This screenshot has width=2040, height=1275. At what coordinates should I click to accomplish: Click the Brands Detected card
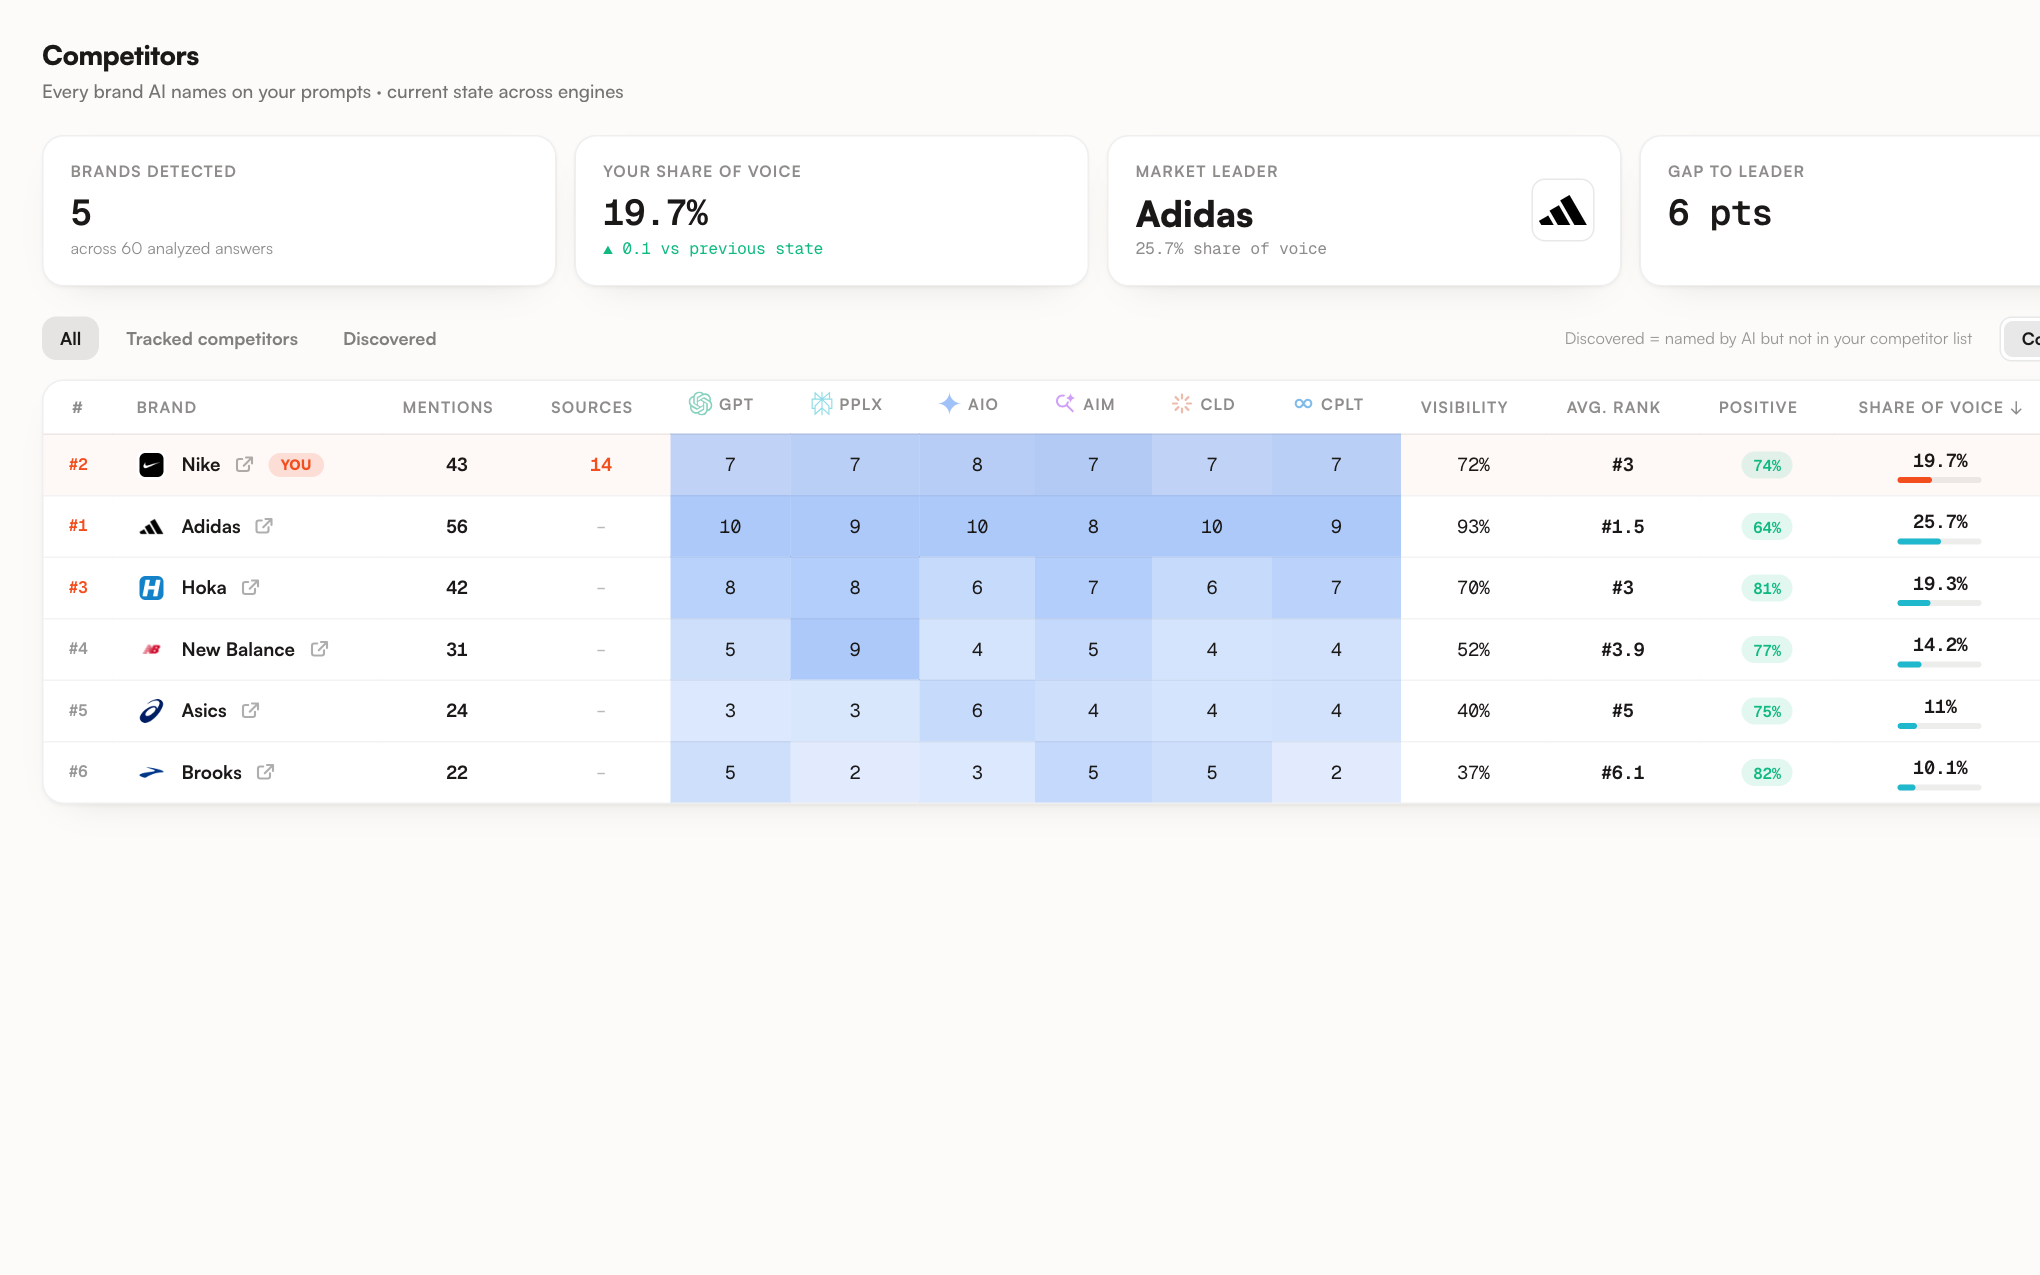tap(299, 211)
